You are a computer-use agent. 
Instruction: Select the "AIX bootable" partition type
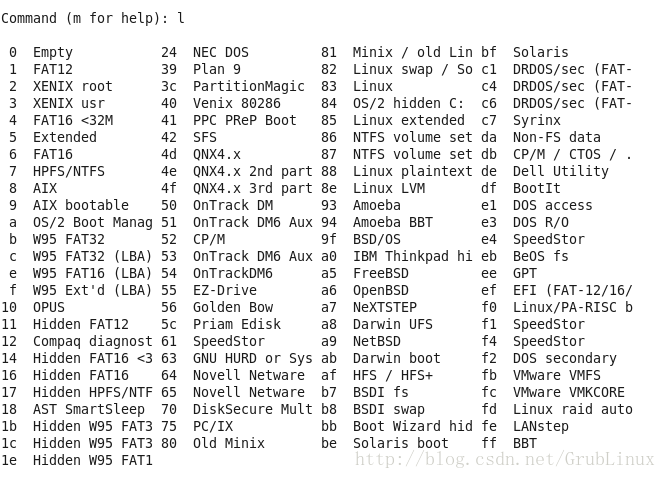click(x=80, y=205)
